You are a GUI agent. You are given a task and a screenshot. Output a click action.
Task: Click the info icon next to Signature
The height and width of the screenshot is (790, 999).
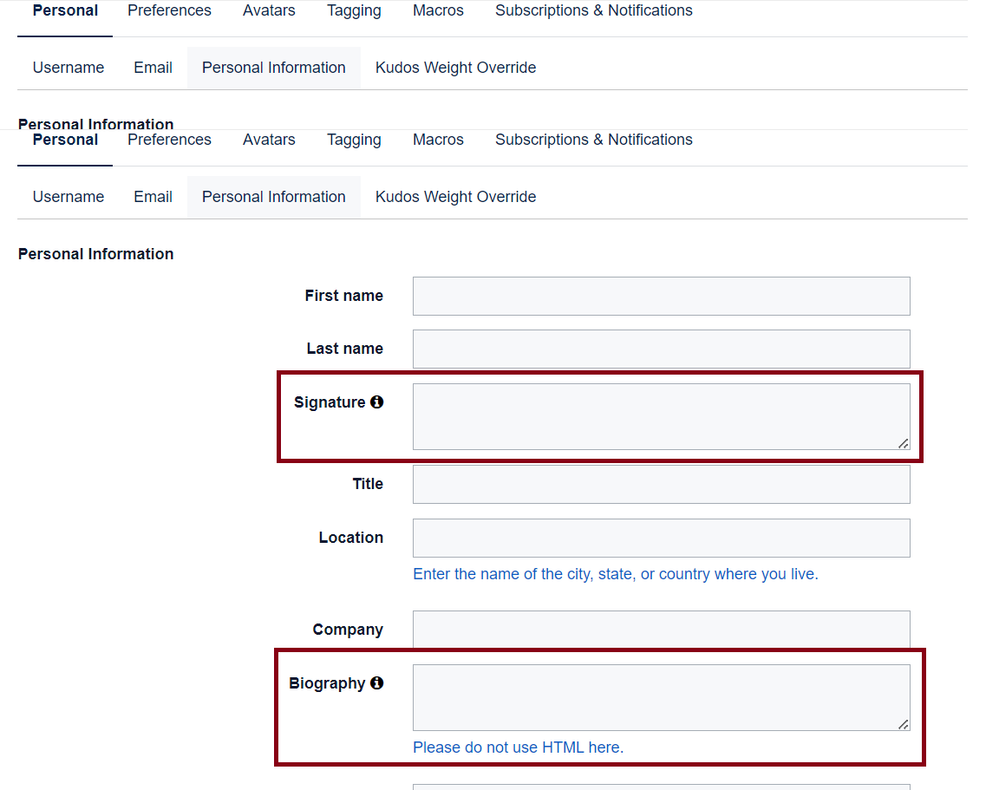tap(377, 402)
